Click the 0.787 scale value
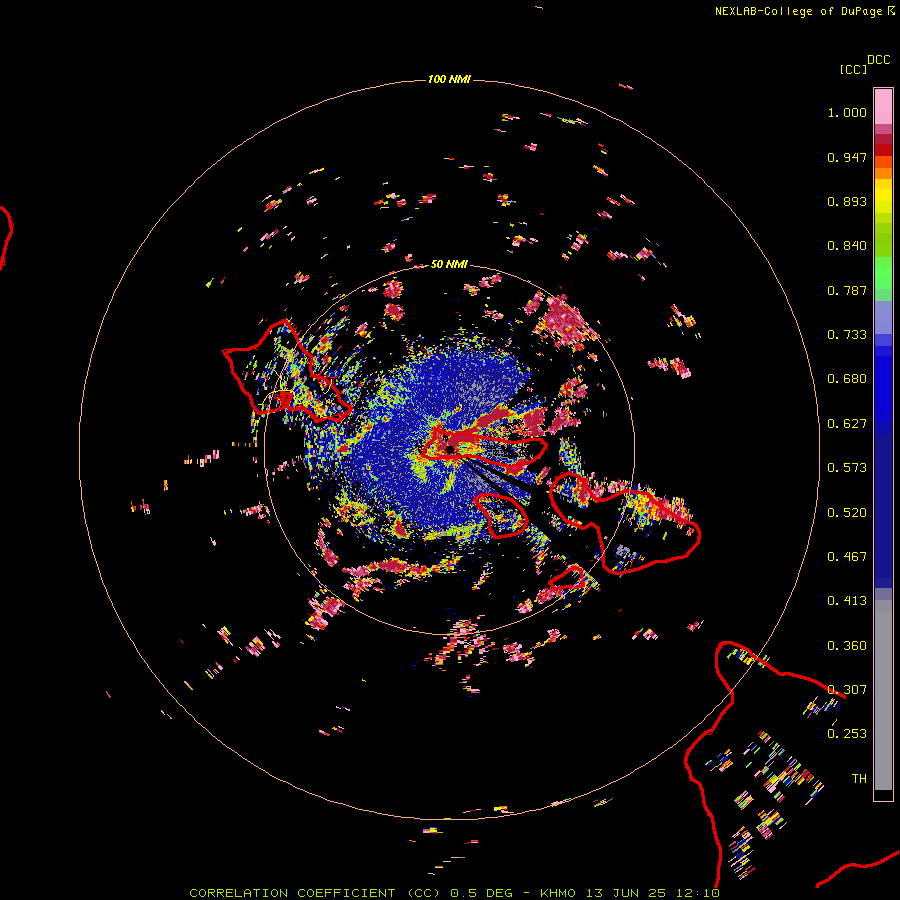This screenshot has height=900, width=900. pos(847,290)
